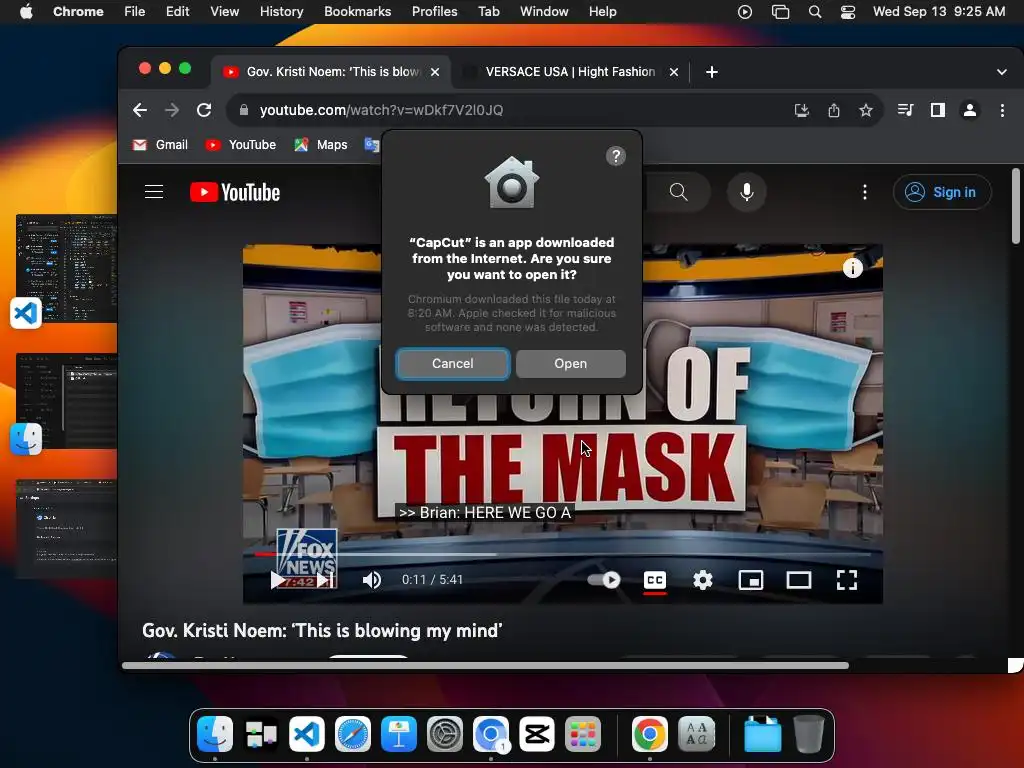The width and height of the screenshot is (1024, 768).
Task: Open the YouTube hamburger guide menu
Action: (154, 192)
